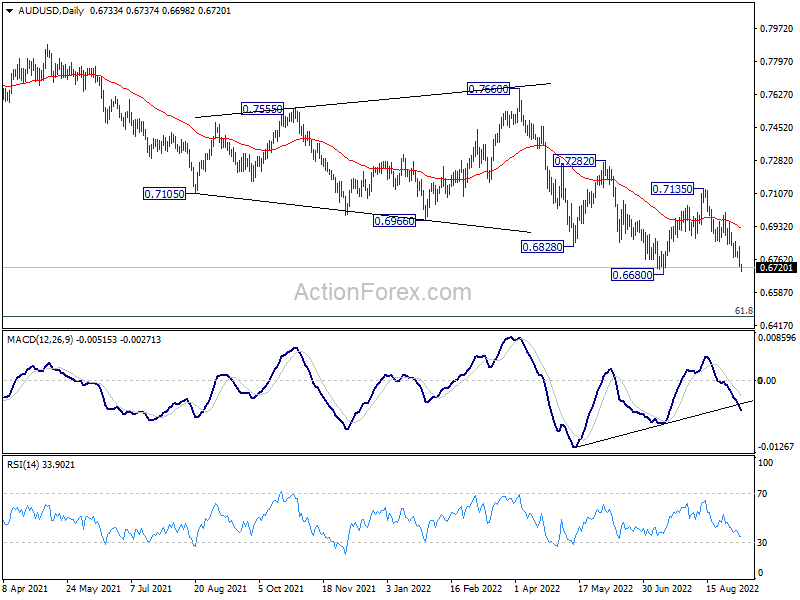Click the 0.79720 price axis value
The image size is (800, 600).
(776, 29)
